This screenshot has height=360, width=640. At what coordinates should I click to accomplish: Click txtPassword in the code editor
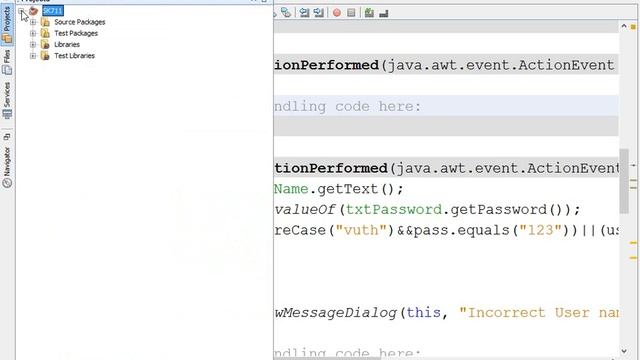click(x=393, y=210)
